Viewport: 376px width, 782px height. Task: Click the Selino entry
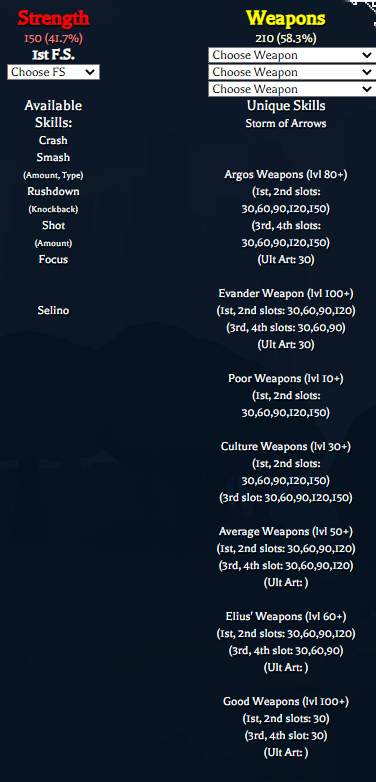[x=53, y=310]
